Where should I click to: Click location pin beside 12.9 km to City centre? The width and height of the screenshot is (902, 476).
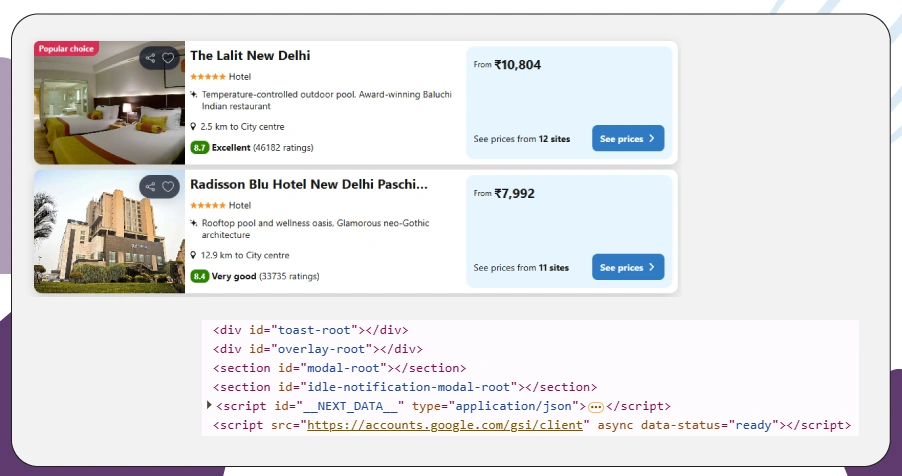(x=193, y=255)
